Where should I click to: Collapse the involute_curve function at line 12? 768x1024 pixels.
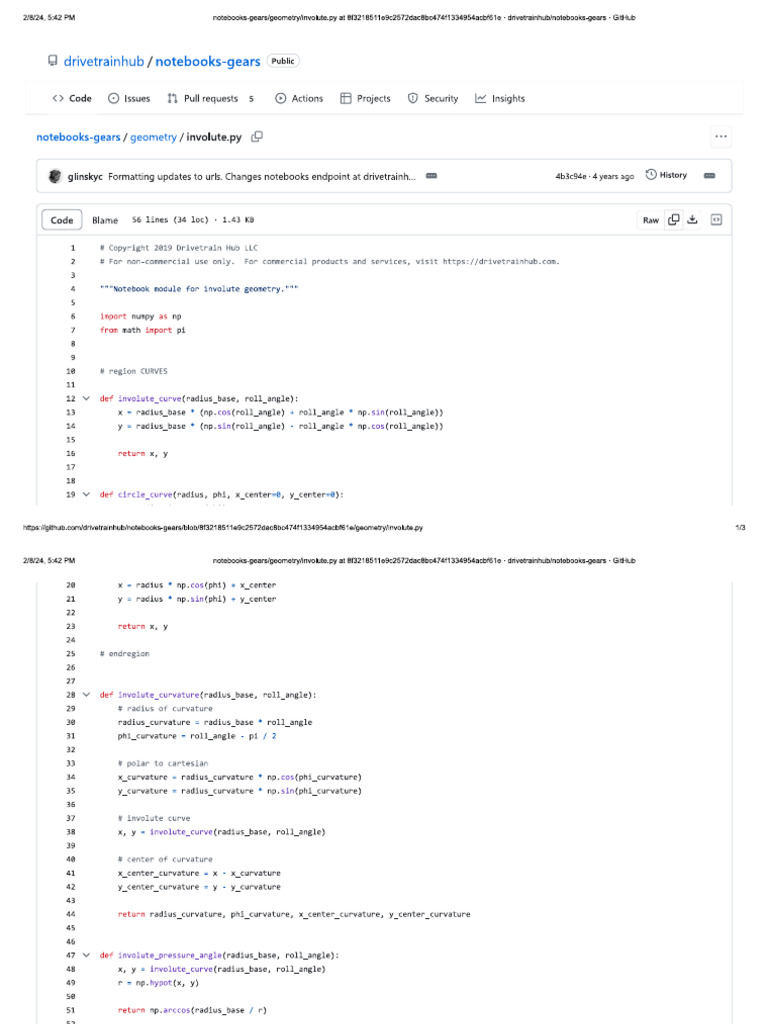pos(86,398)
